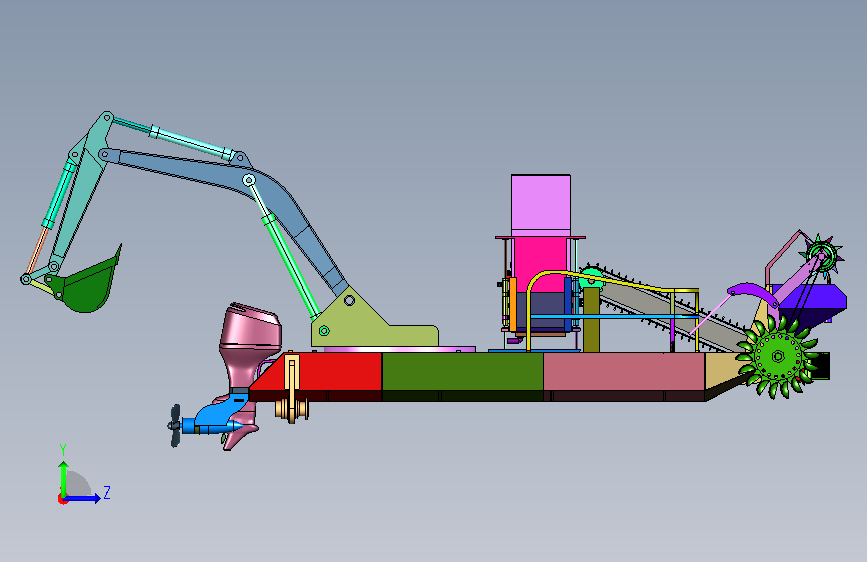Click the Y axis label on triad
867x562 pixels.
63,450
